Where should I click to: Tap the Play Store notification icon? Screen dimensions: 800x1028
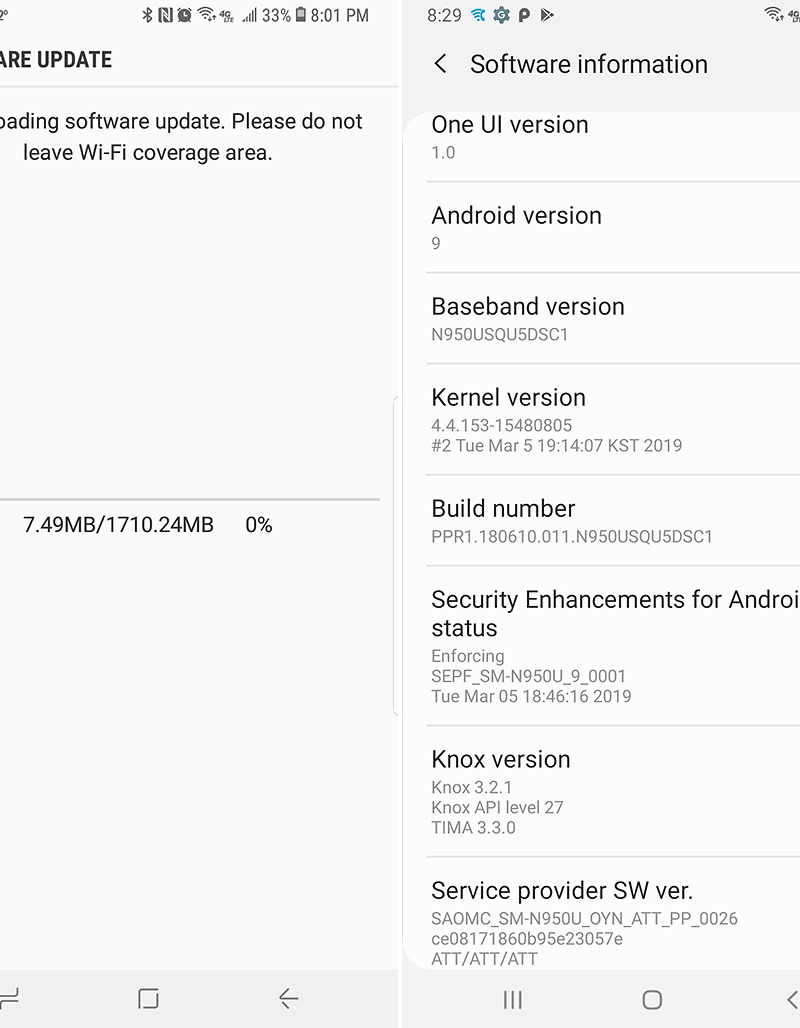click(546, 15)
